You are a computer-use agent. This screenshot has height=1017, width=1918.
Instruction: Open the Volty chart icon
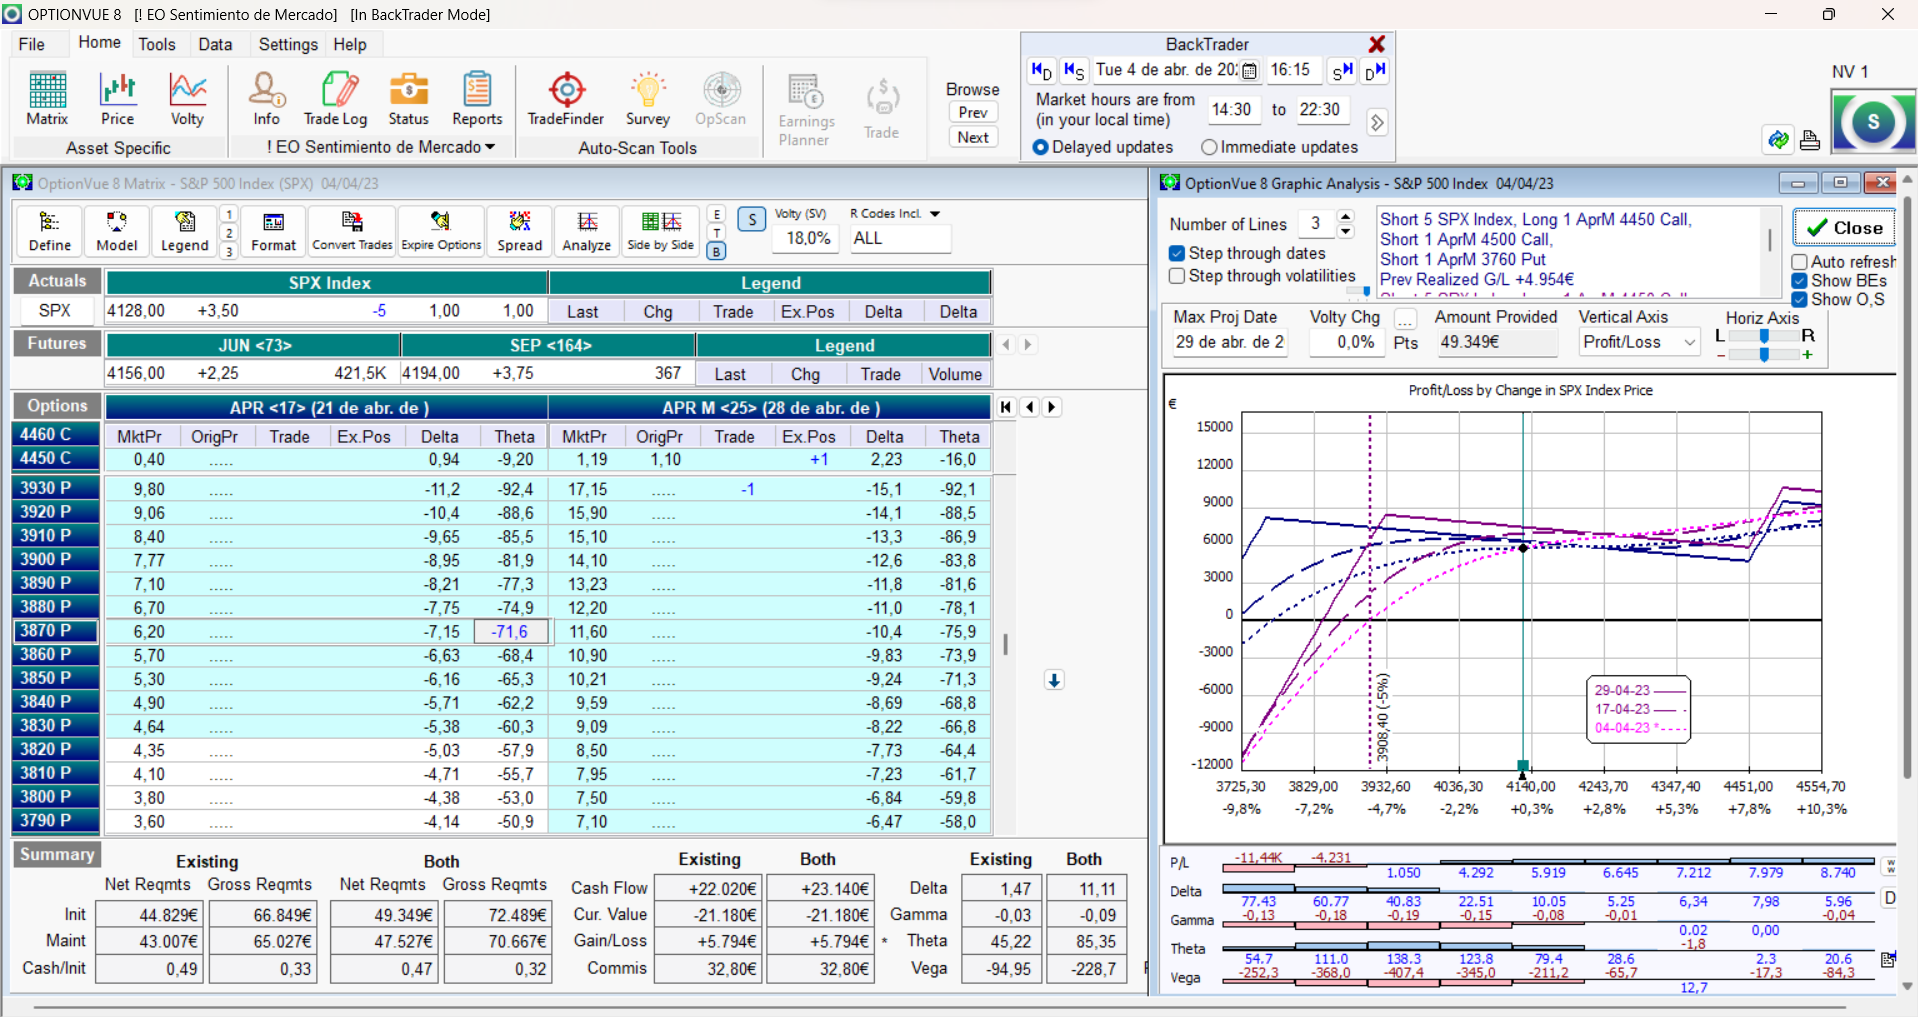pos(187,99)
